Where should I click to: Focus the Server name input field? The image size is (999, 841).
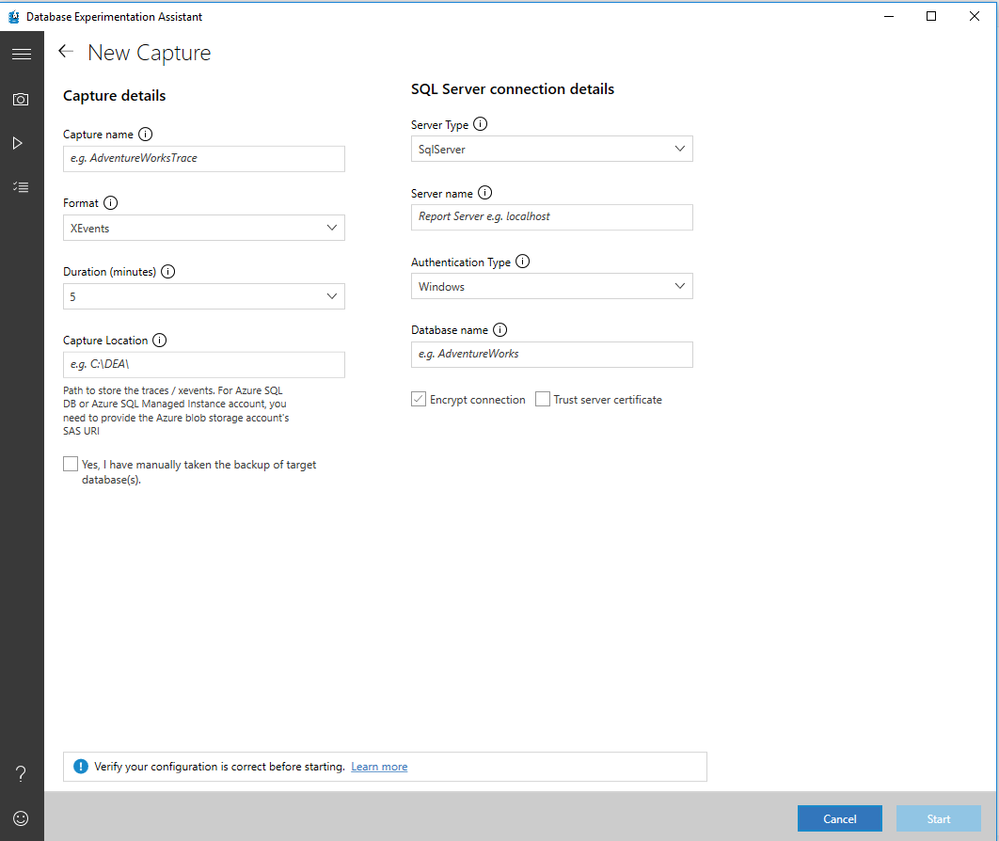click(x=552, y=217)
